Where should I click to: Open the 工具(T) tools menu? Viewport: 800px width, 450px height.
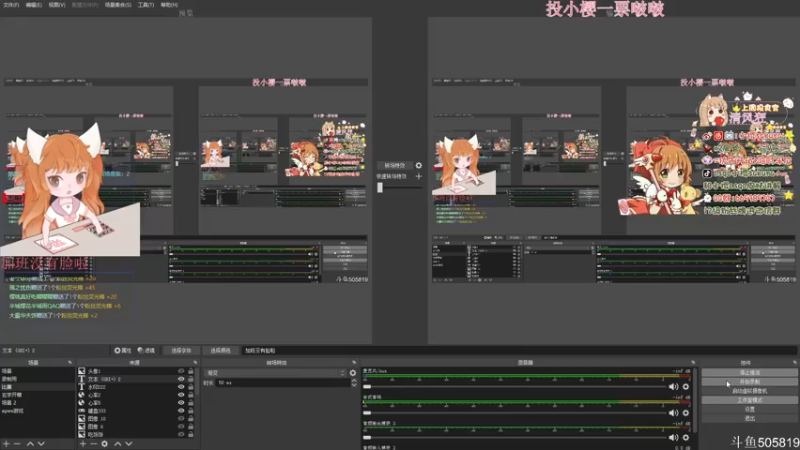(x=146, y=5)
